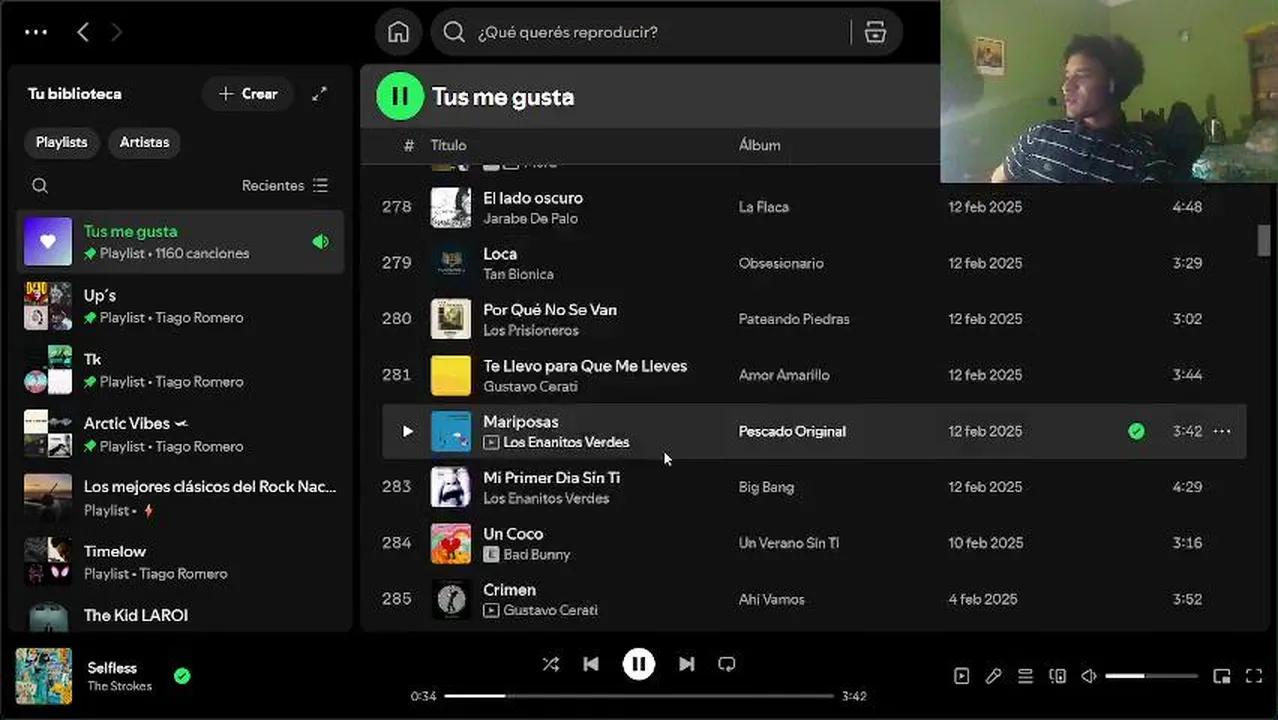Skip to the next track

(x=686, y=664)
